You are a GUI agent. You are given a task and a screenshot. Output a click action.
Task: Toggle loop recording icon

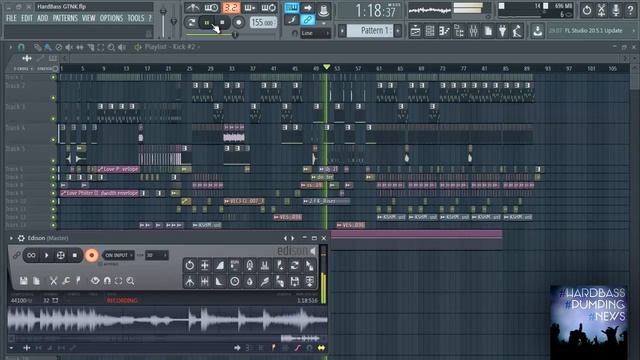(x=269, y=8)
